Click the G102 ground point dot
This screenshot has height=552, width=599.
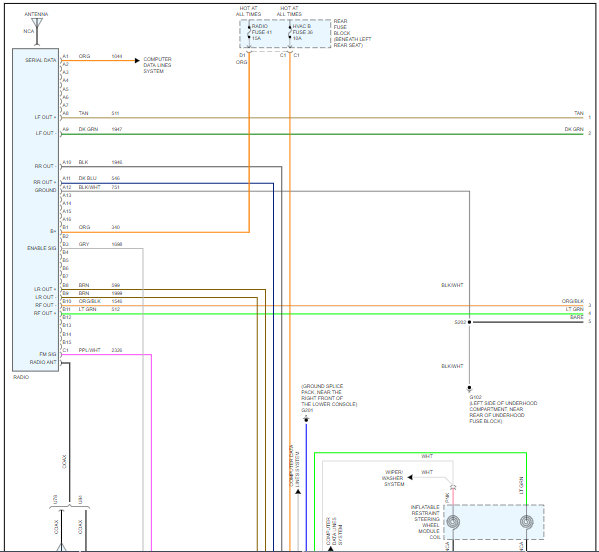[x=469, y=388]
